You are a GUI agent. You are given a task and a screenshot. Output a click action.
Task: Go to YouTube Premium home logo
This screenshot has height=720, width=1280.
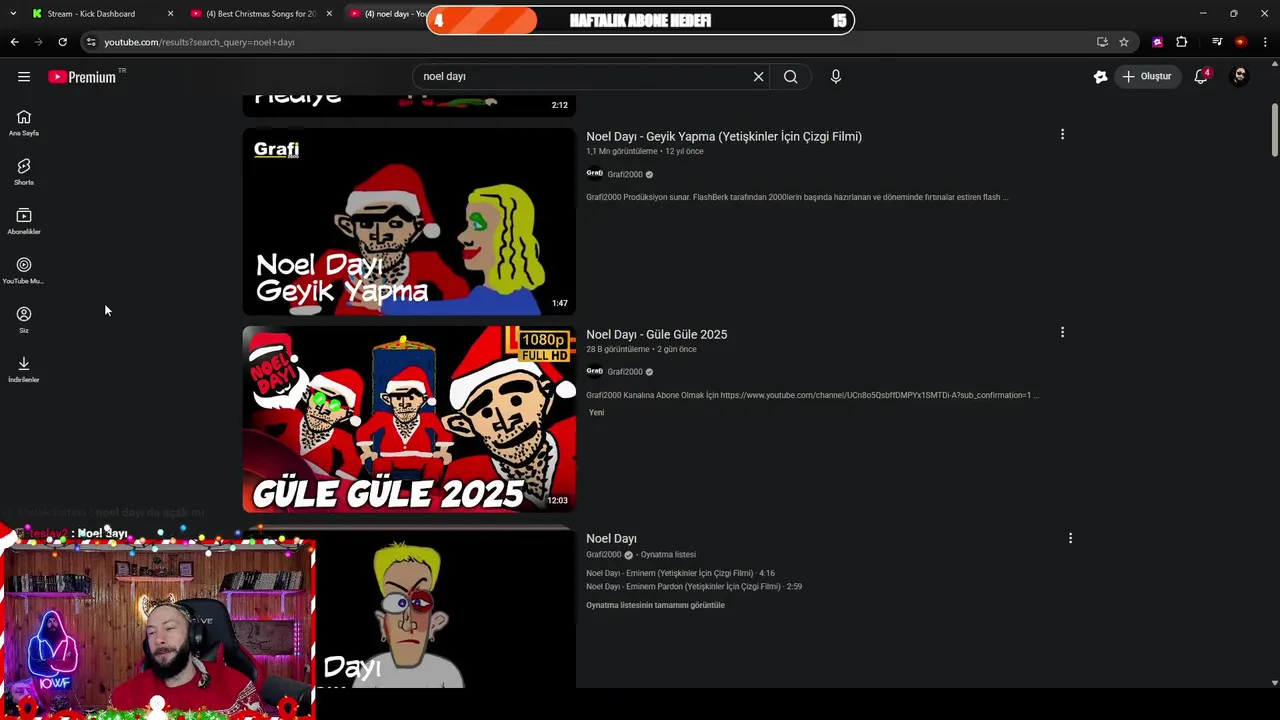(x=82, y=77)
